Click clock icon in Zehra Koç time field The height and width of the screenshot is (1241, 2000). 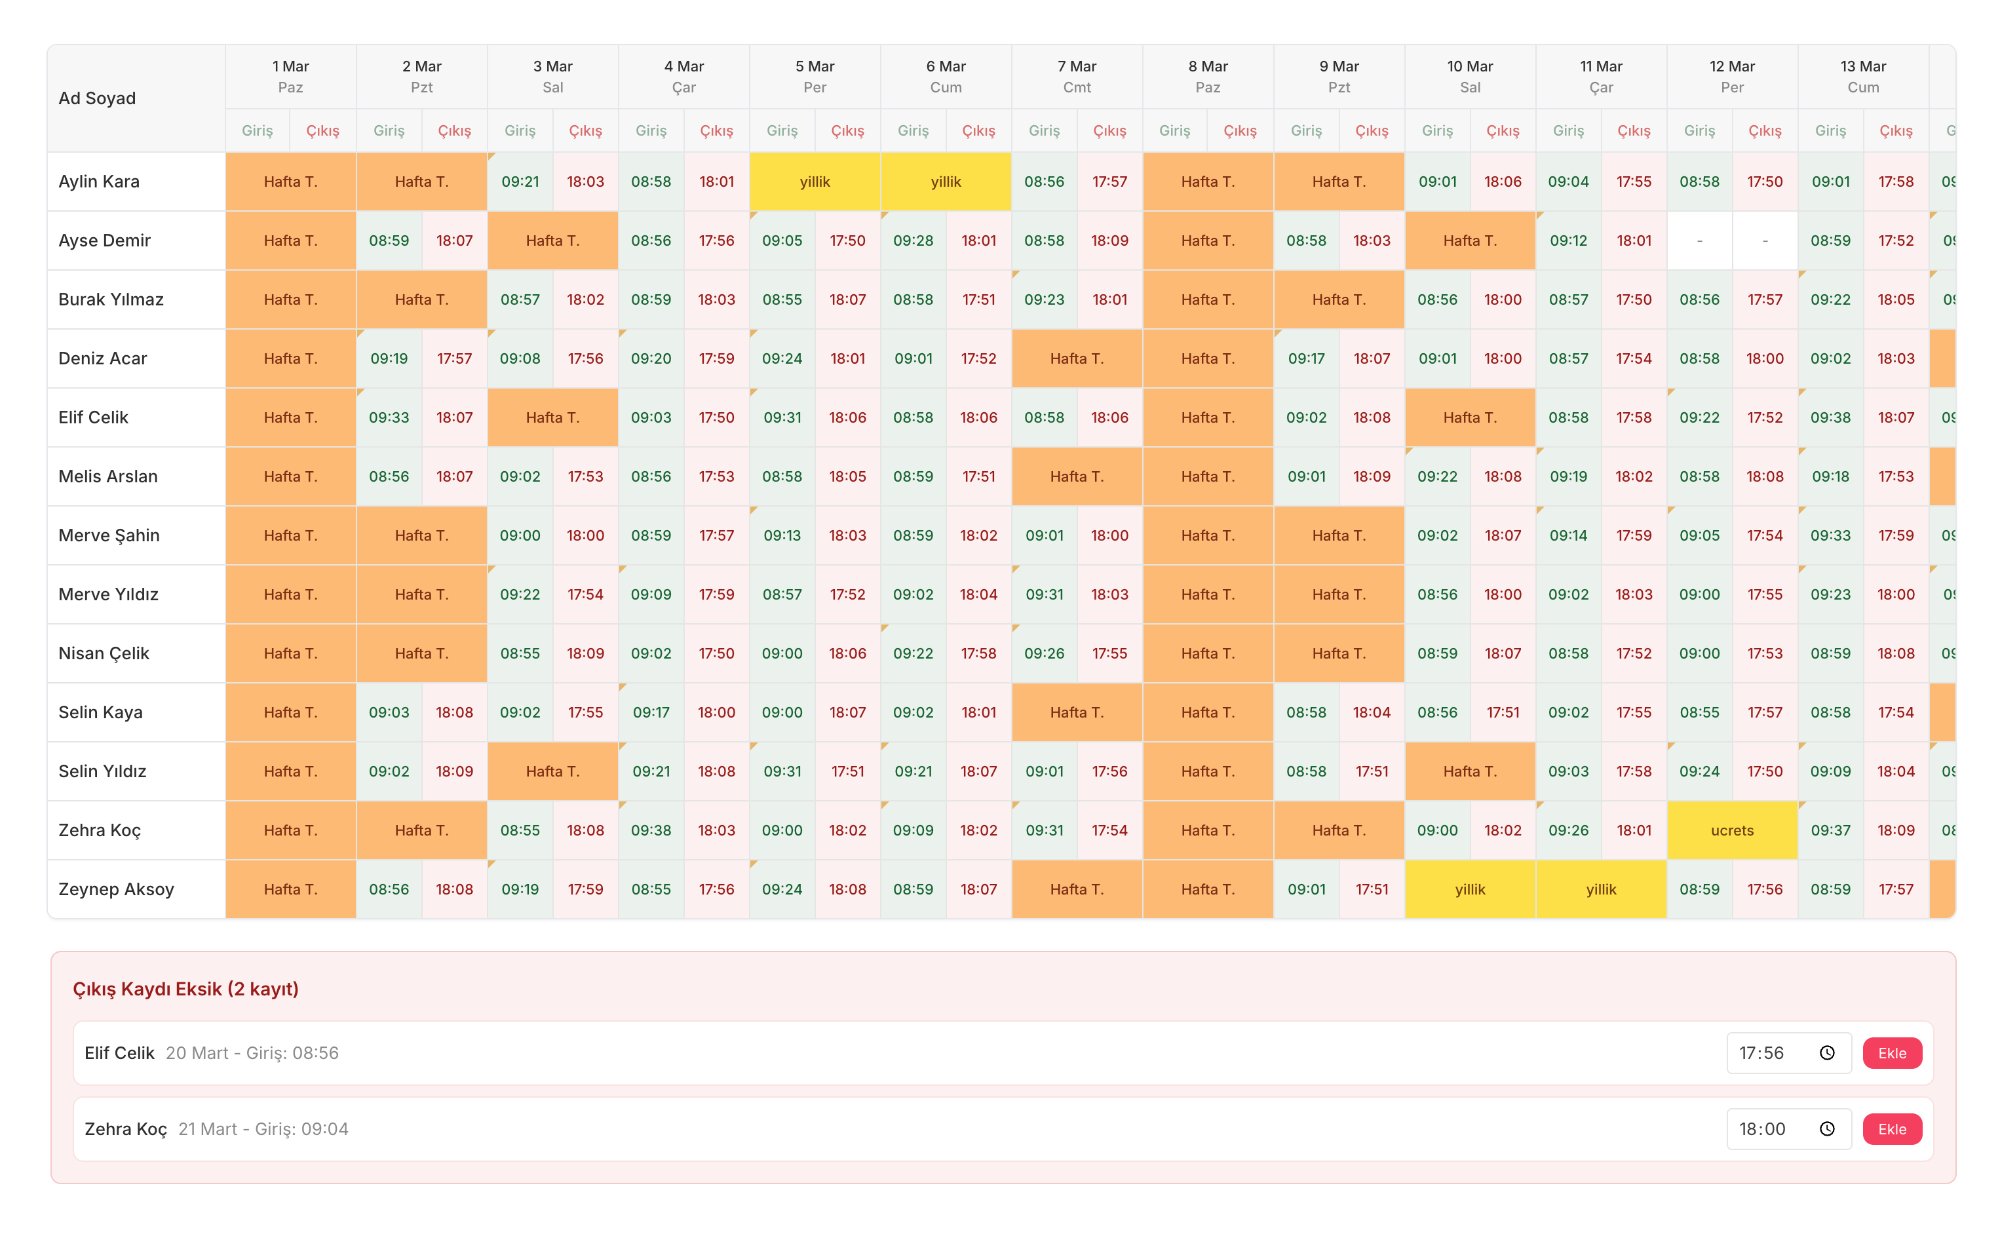pos(1827,1129)
